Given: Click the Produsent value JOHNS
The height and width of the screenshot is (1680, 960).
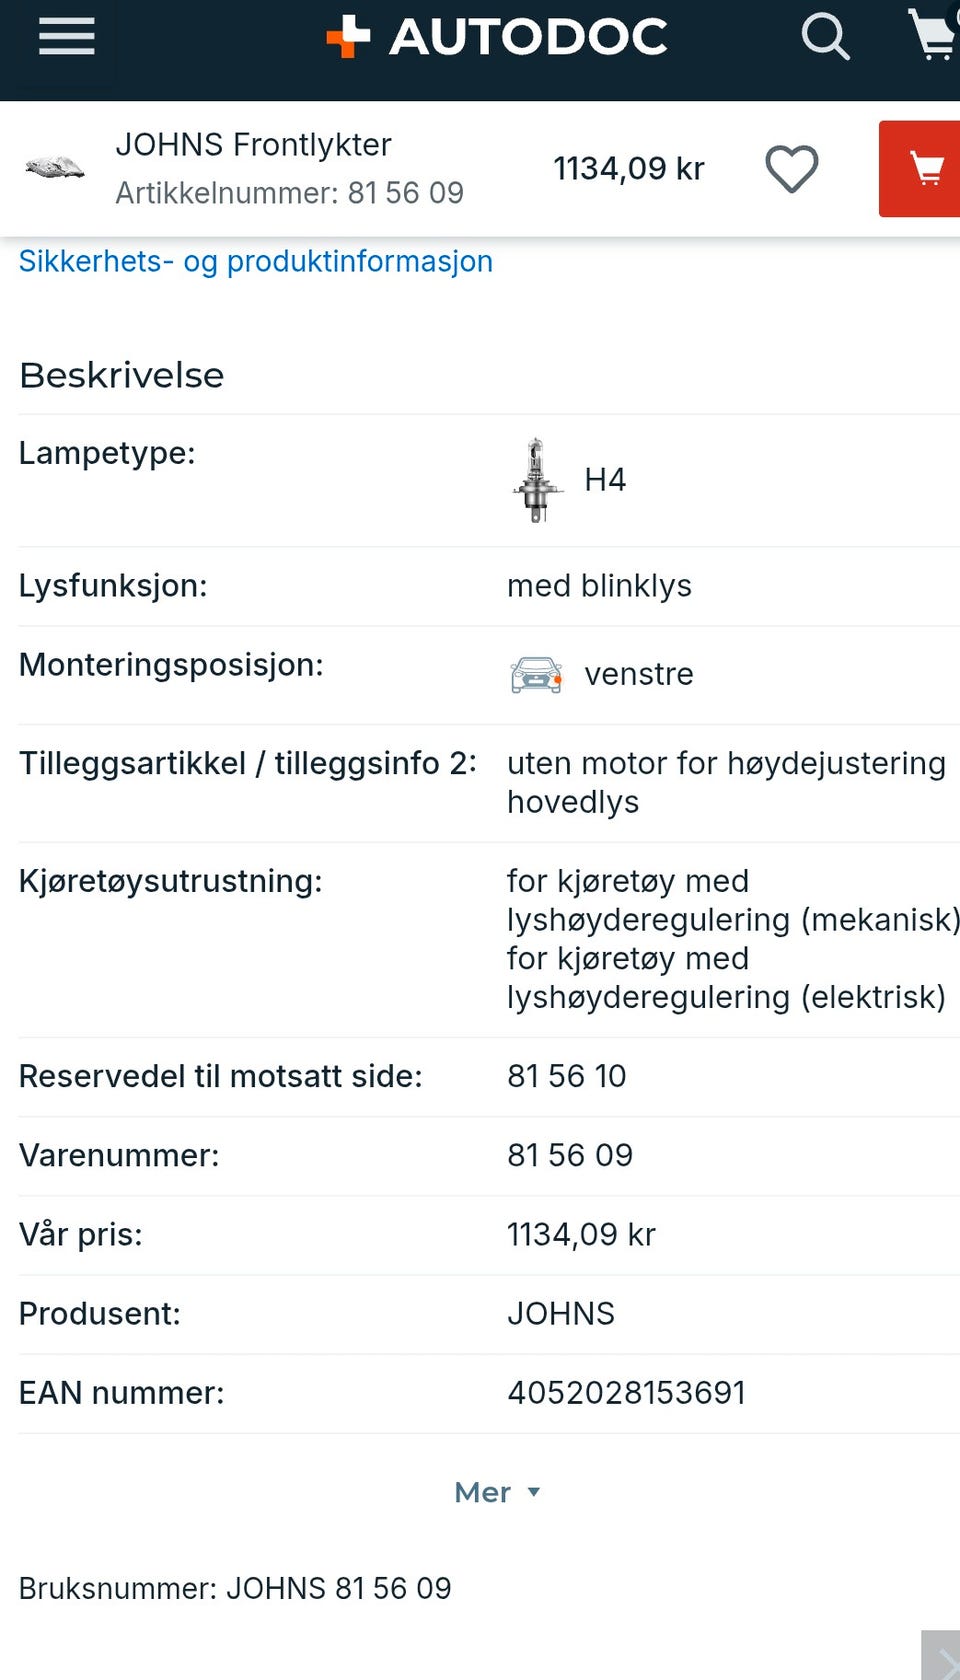Looking at the screenshot, I should 560,1313.
